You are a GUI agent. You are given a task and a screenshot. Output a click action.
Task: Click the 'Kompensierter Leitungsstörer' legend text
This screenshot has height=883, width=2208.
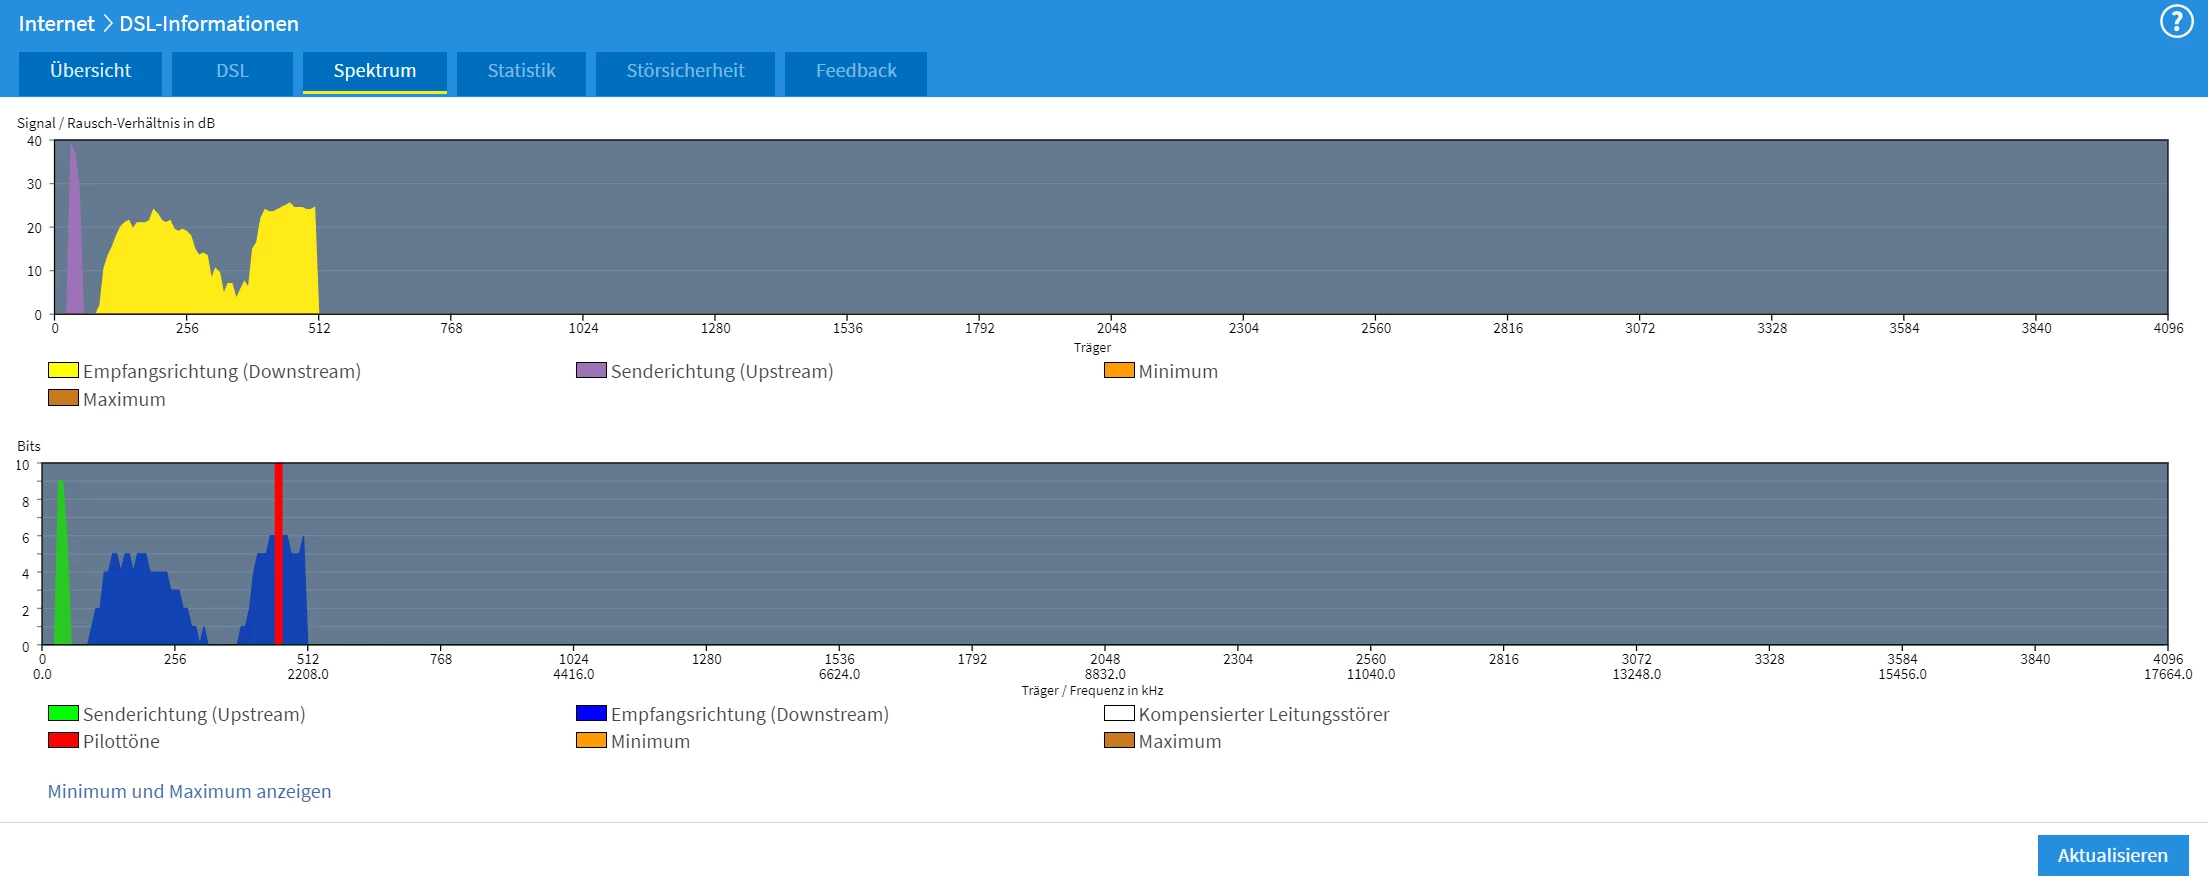coord(1264,714)
